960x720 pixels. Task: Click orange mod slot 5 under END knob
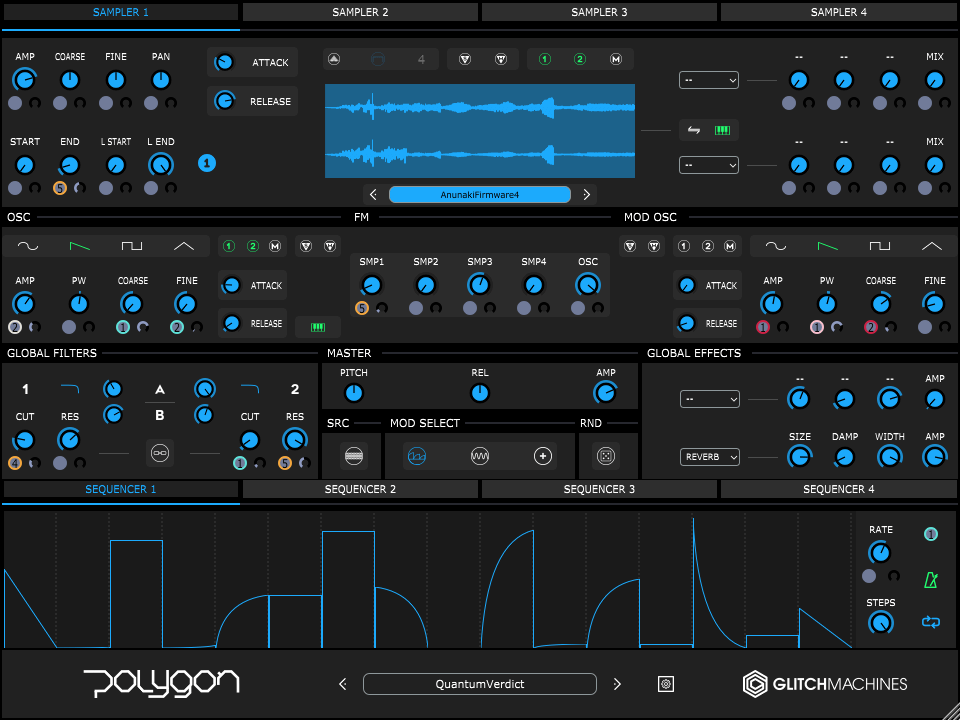click(60, 188)
